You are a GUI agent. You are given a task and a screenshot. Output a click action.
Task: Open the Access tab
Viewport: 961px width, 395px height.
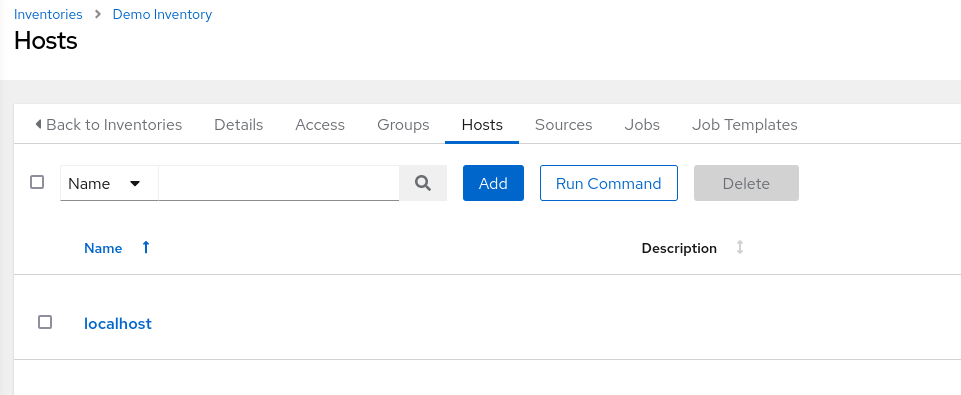click(320, 125)
